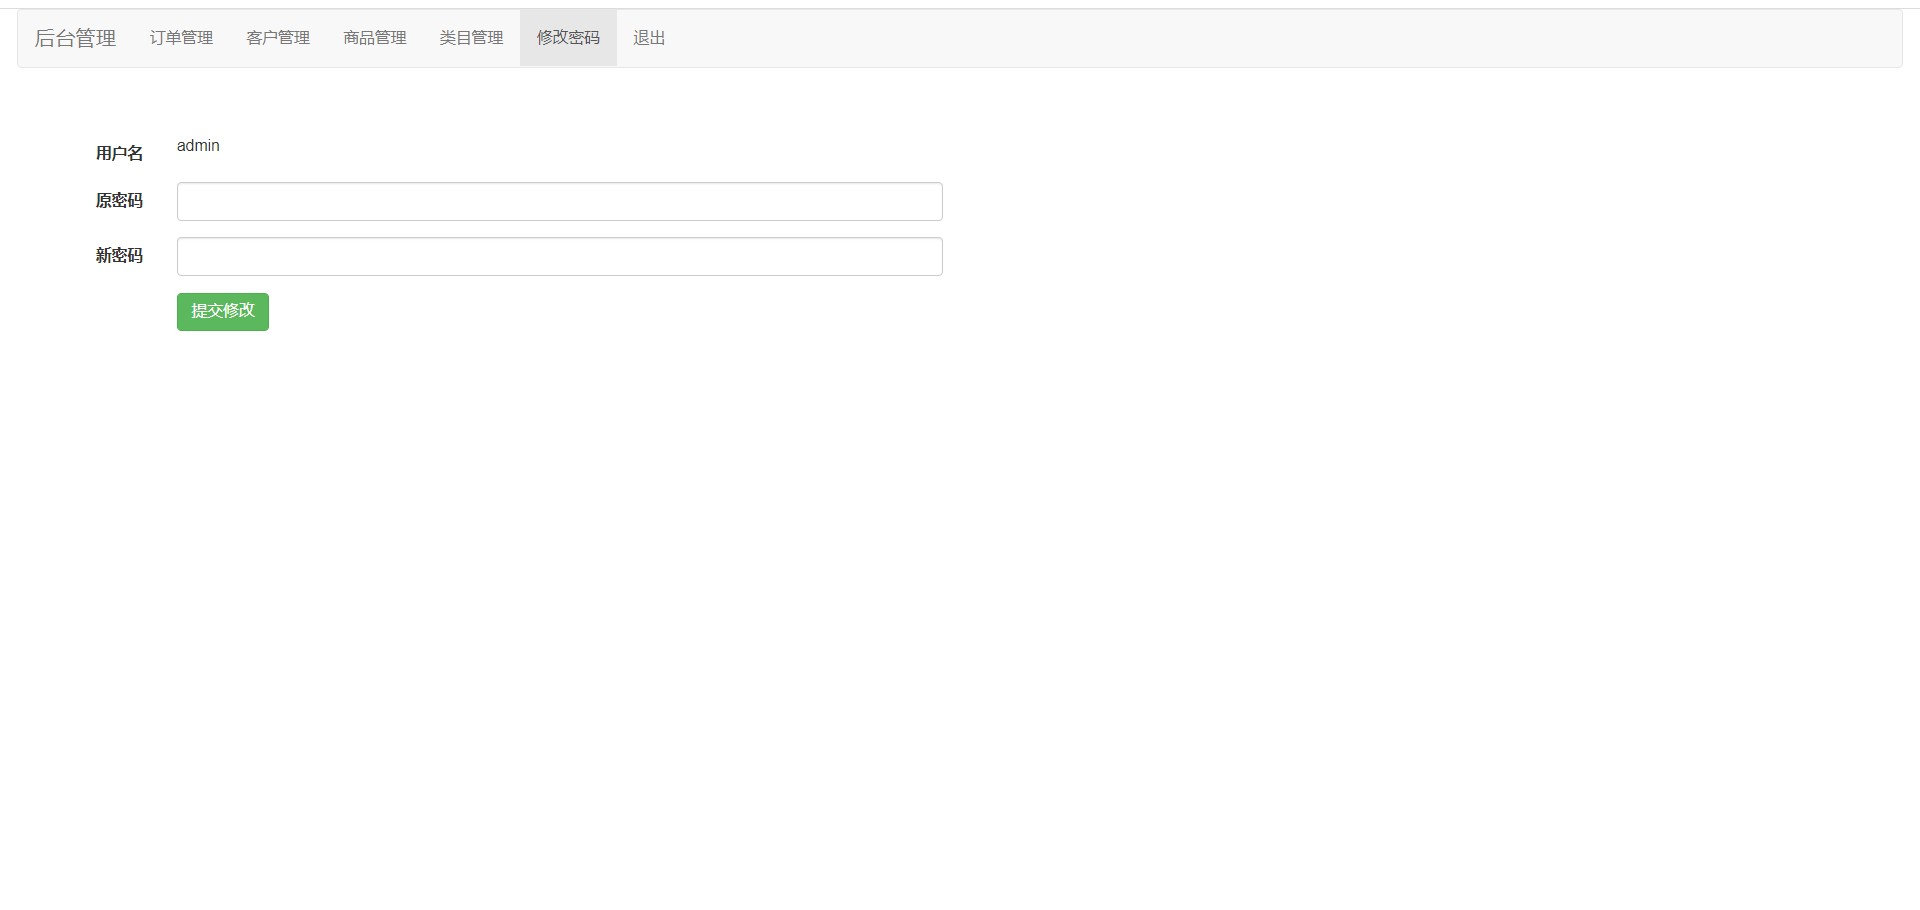Click the 用户名 field label

119,153
